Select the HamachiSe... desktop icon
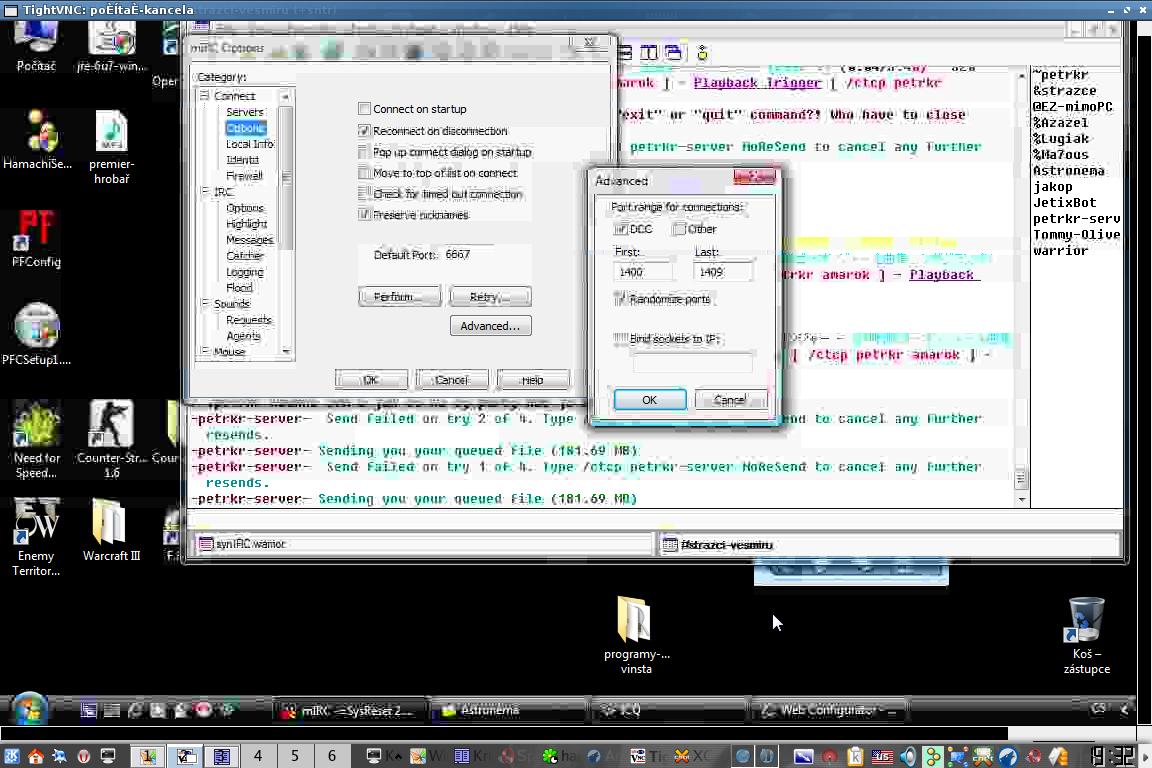 pyautogui.click(x=37, y=140)
